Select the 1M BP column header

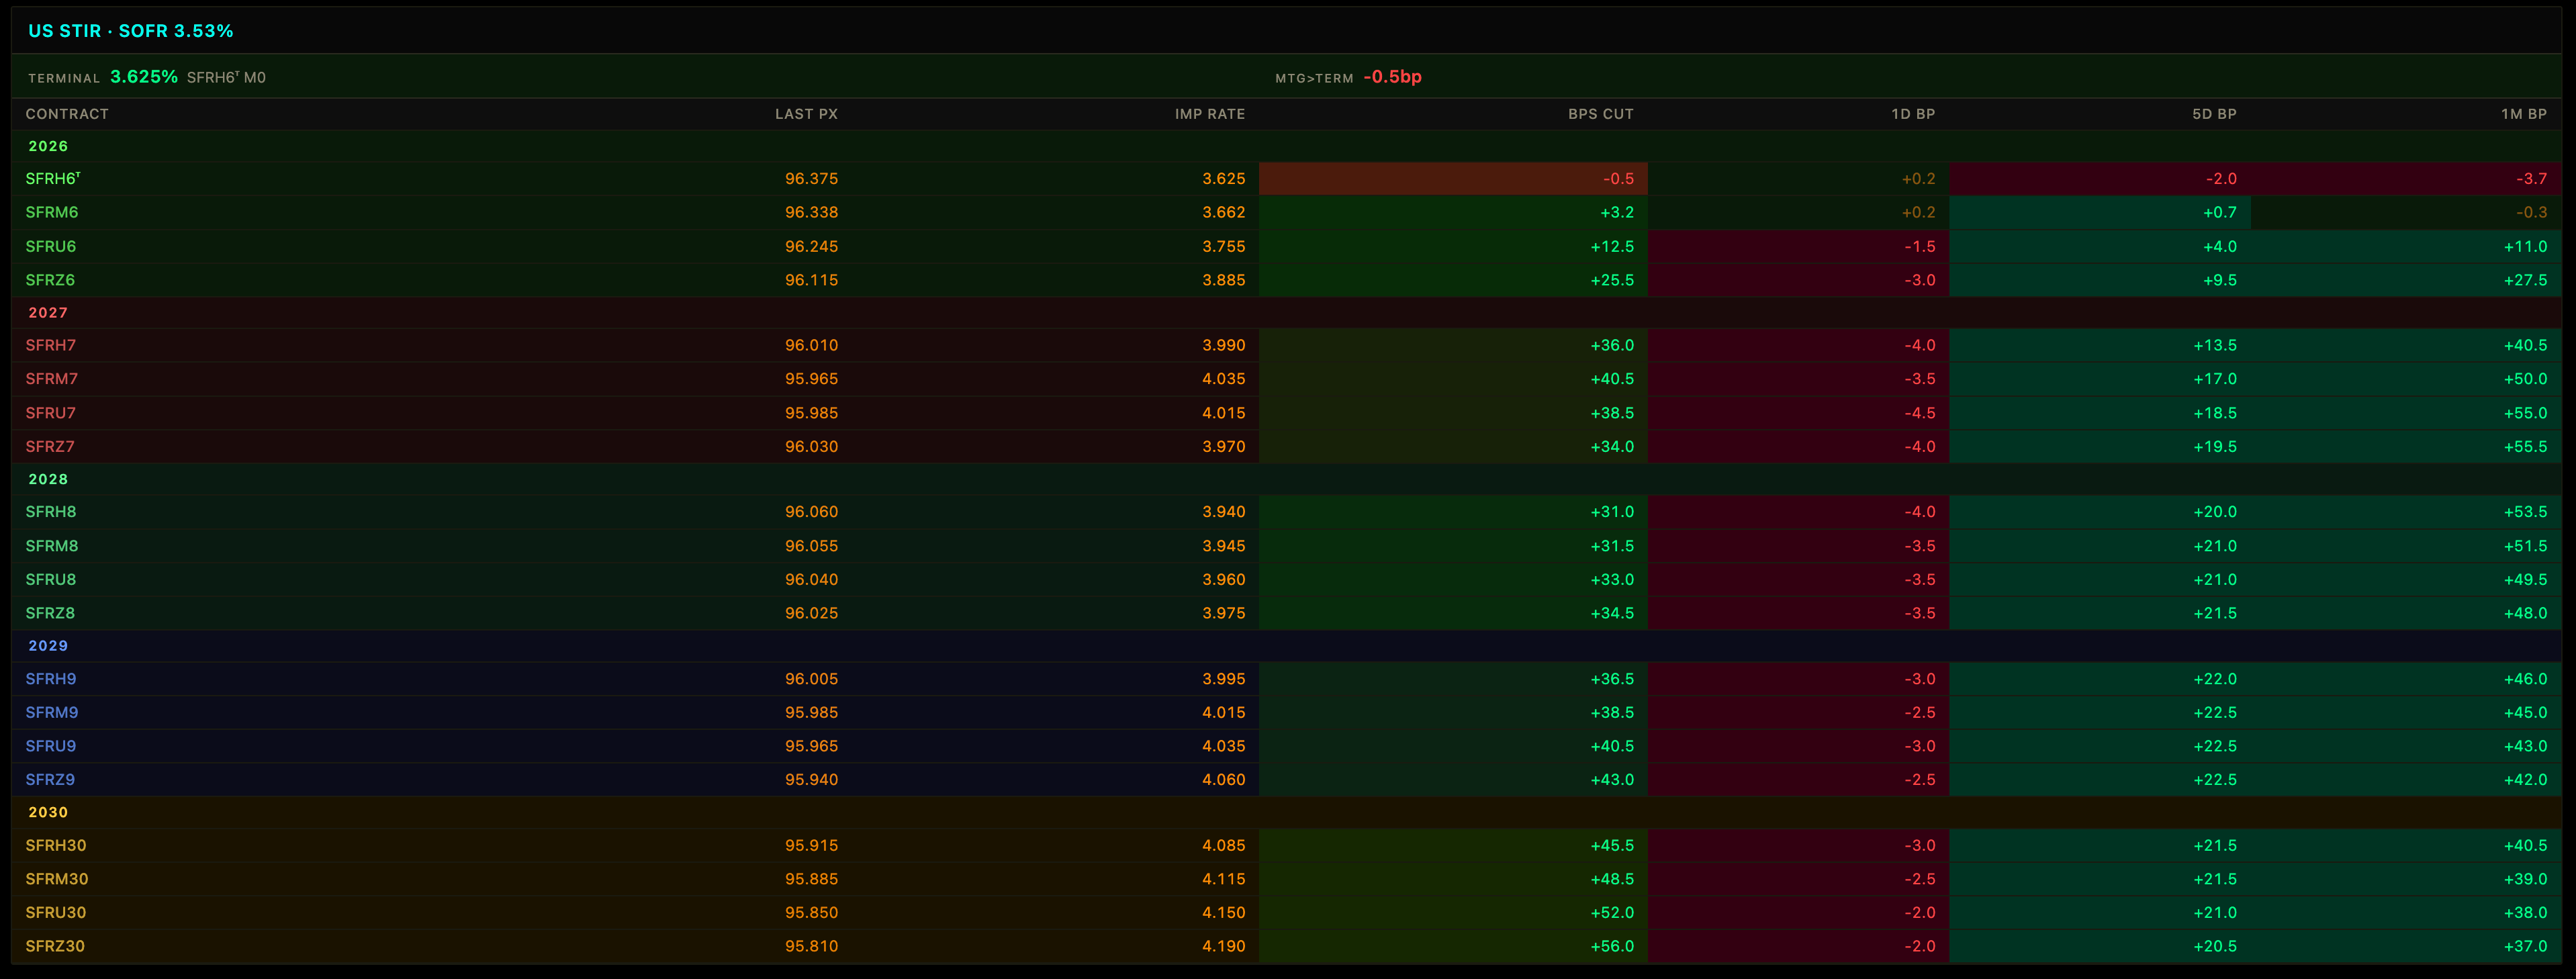click(x=2523, y=114)
